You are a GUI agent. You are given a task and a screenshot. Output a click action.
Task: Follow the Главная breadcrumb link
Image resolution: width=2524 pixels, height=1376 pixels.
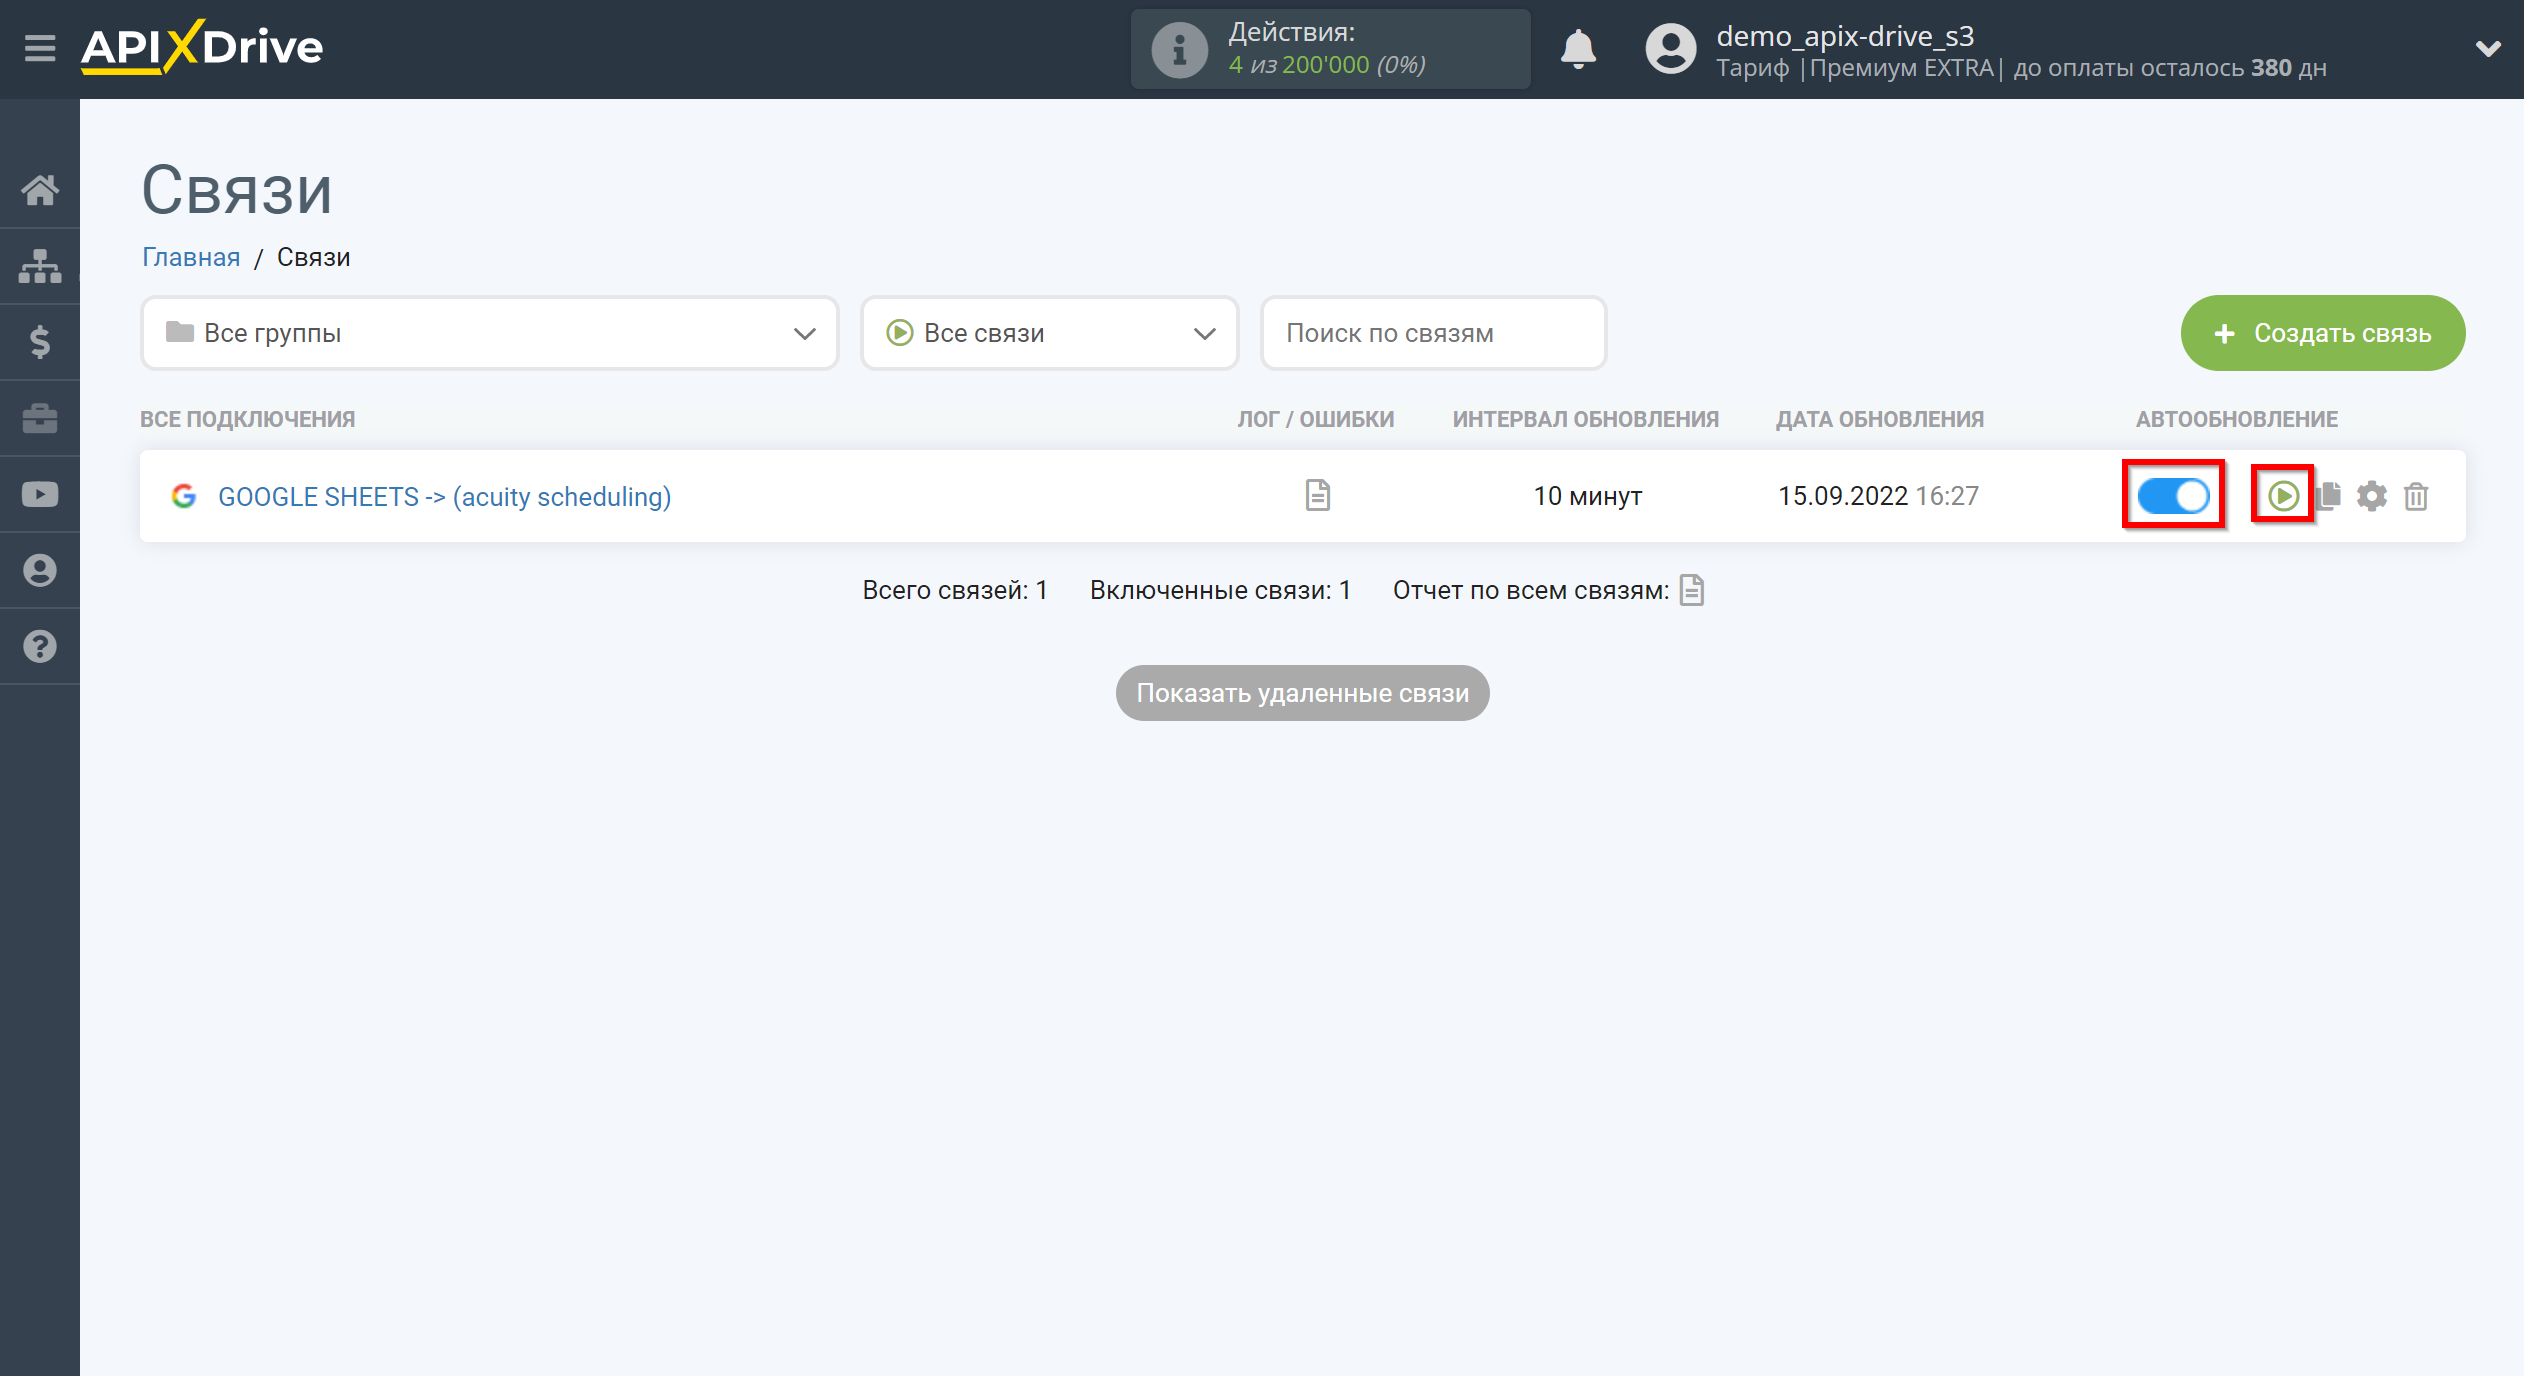[191, 257]
